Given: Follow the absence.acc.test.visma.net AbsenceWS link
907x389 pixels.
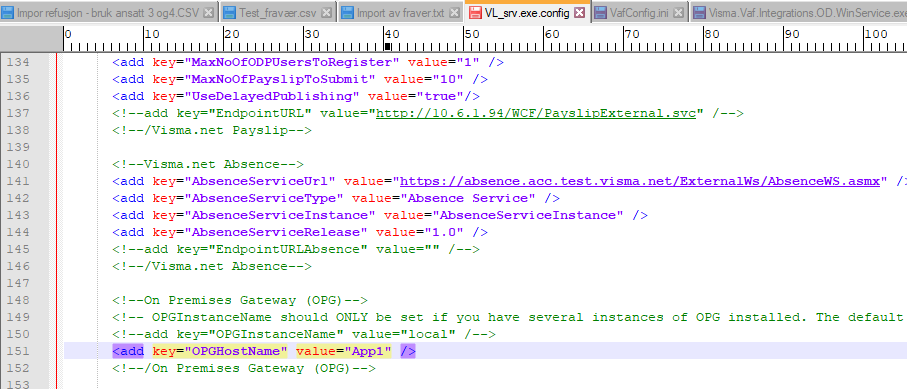Looking at the screenshot, I should (640, 181).
